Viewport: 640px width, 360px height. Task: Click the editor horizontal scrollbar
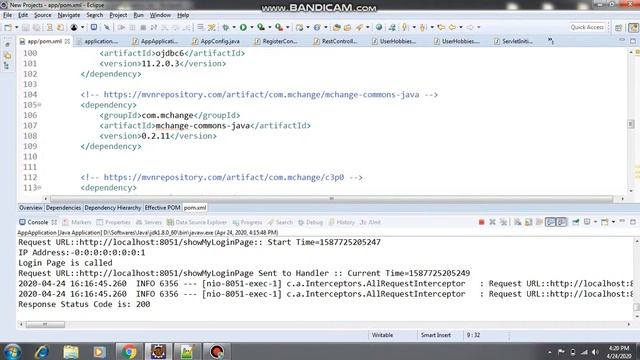pos(331,199)
